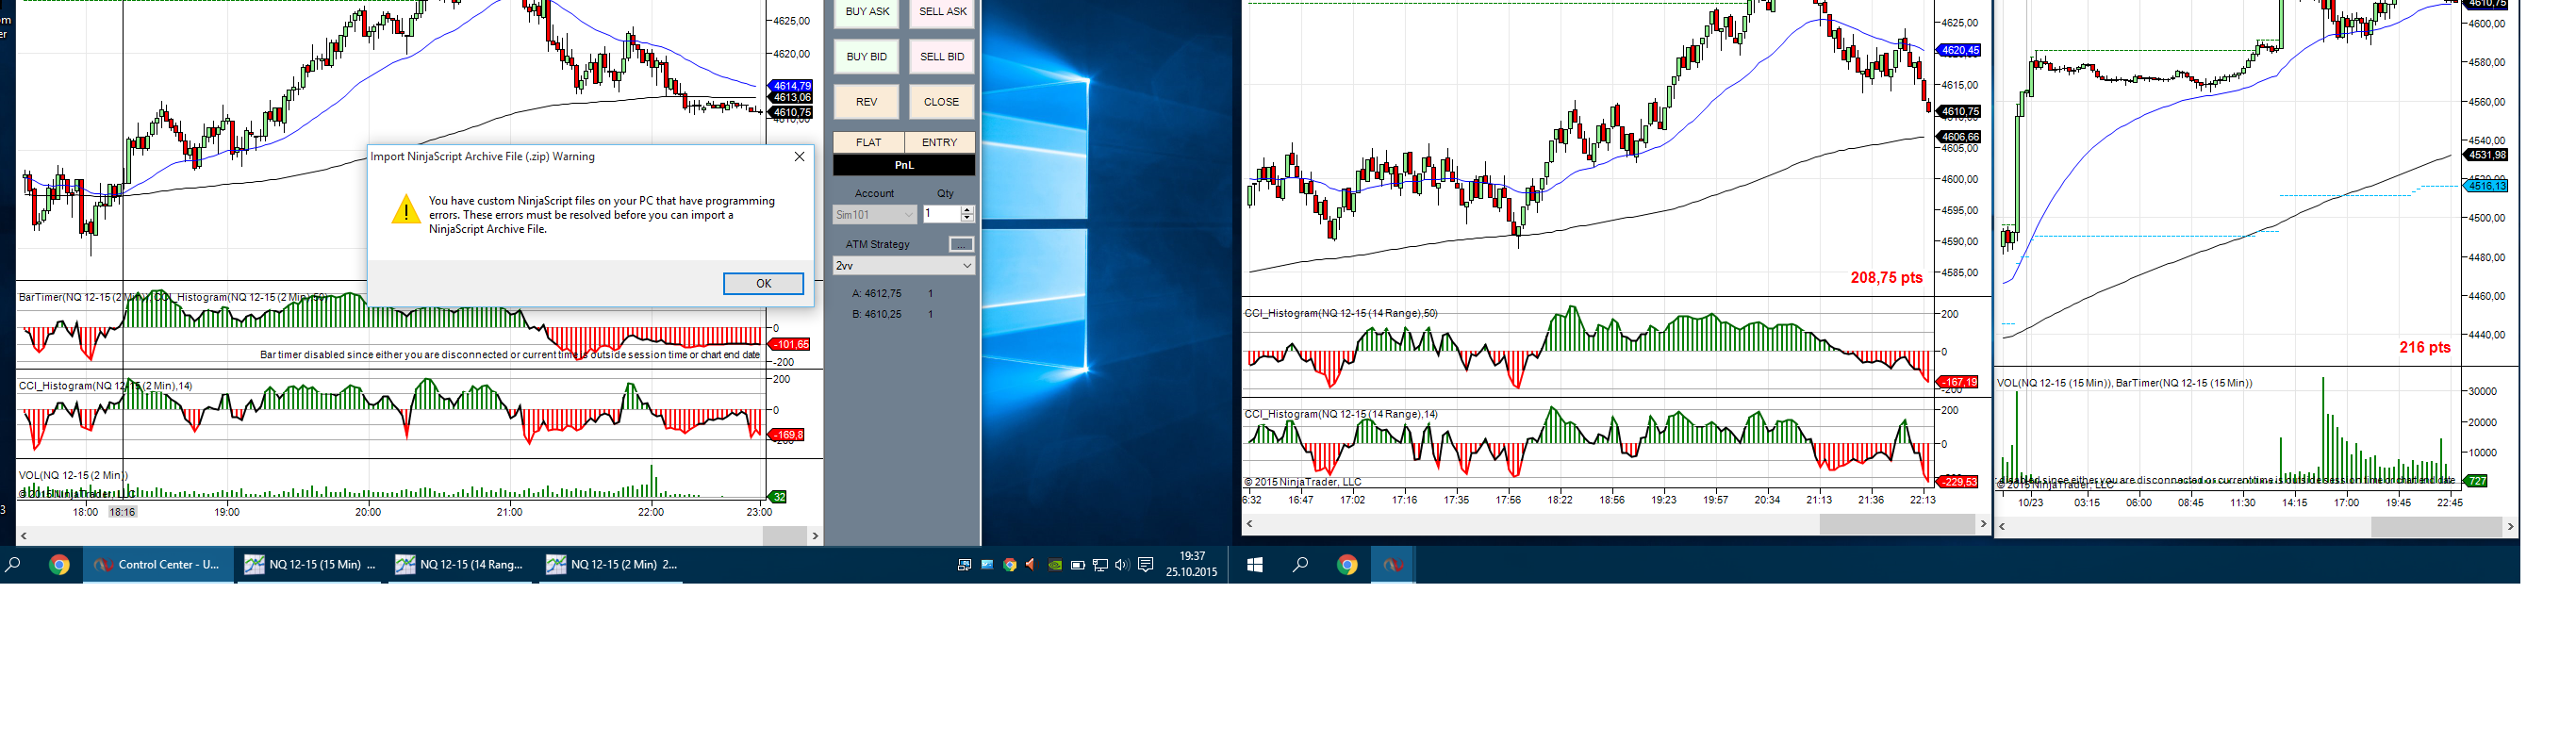The image size is (2576, 741).
Task: Click OK in the import warning dialog
Action: tap(763, 284)
